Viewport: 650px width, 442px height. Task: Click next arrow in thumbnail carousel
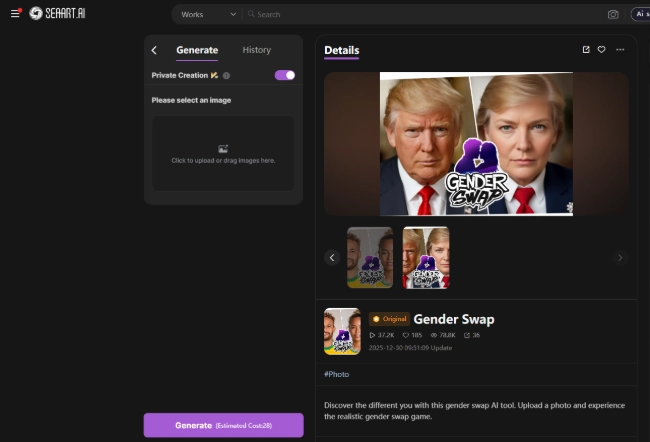620,257
